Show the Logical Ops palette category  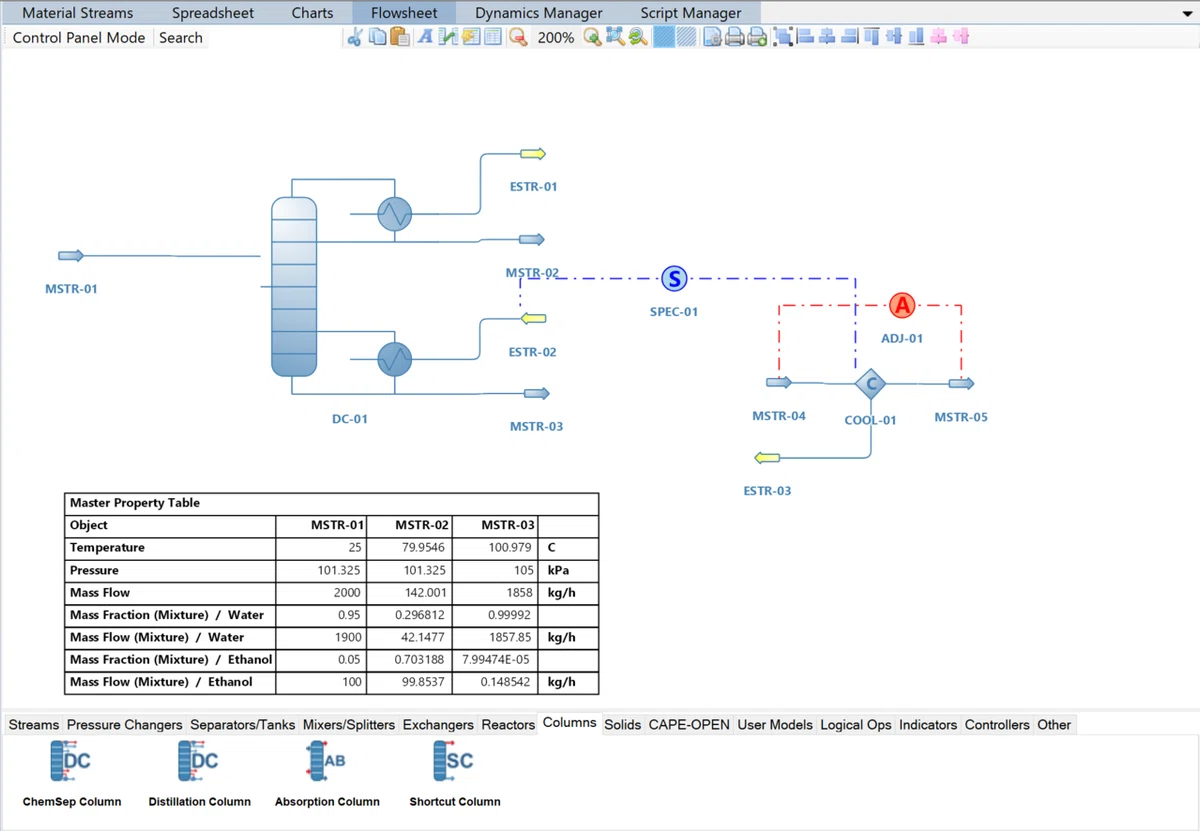pos(856,724)
